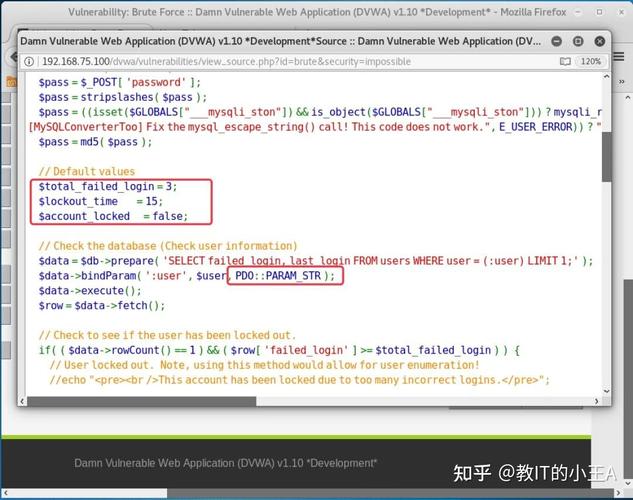Toggle reader view icon in popup address bar

pos(565,61)
